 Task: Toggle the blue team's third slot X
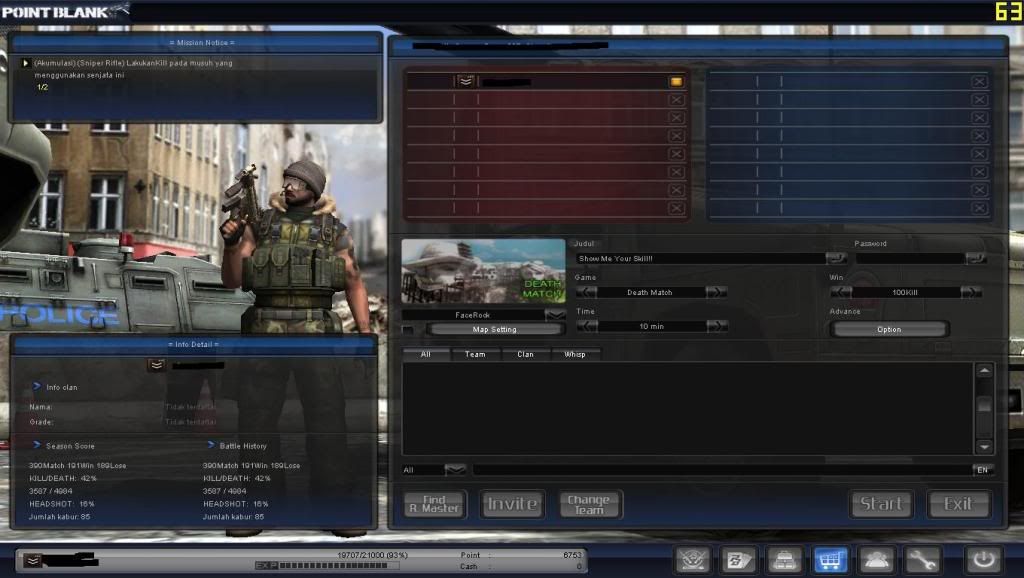click(x=979, y=118)
